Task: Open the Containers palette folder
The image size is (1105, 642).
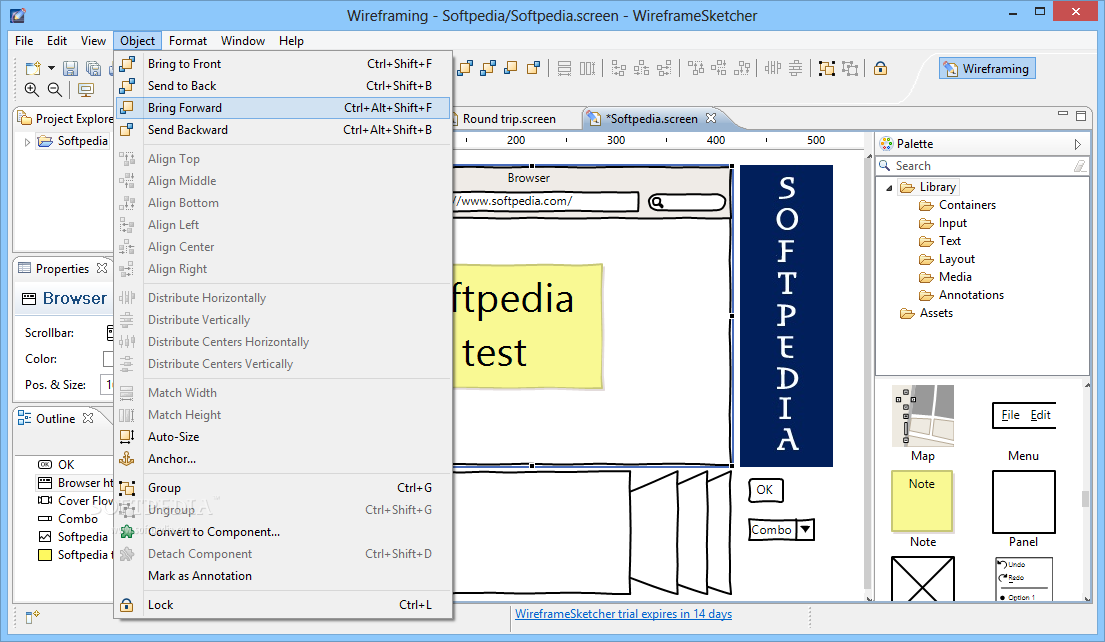Action: [958, 205]
